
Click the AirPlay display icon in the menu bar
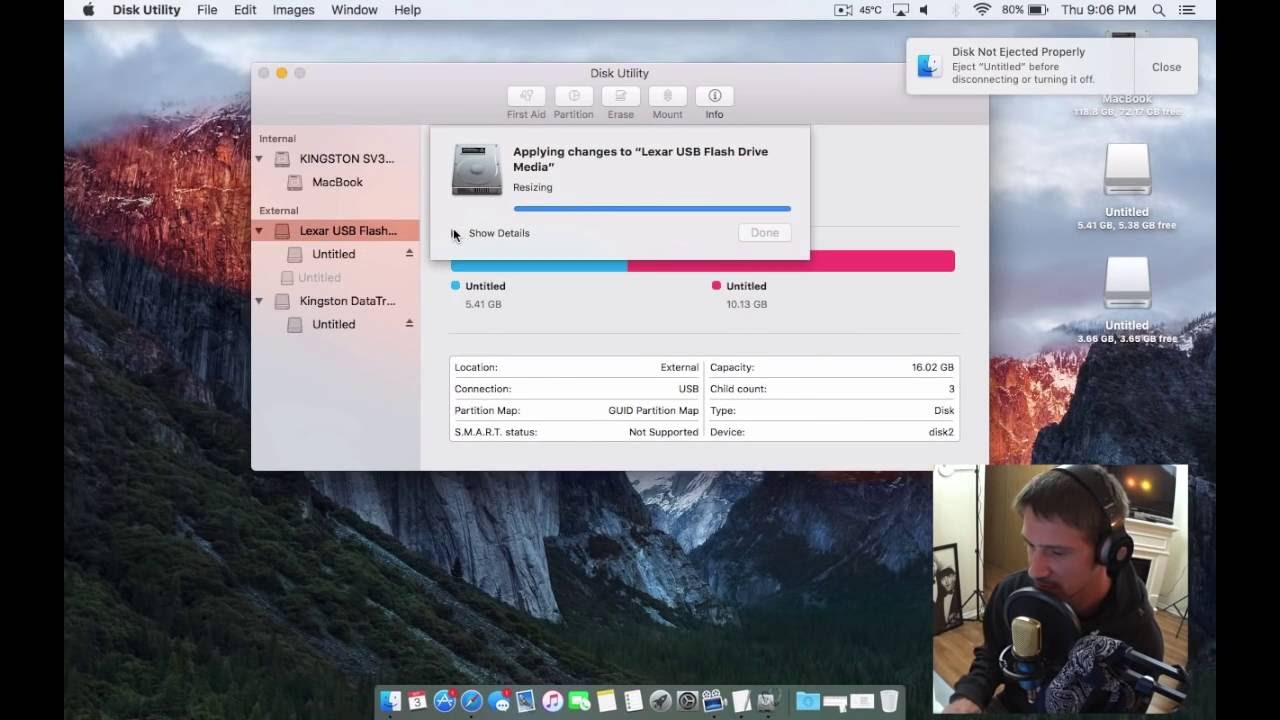click(x=901, y=10)
